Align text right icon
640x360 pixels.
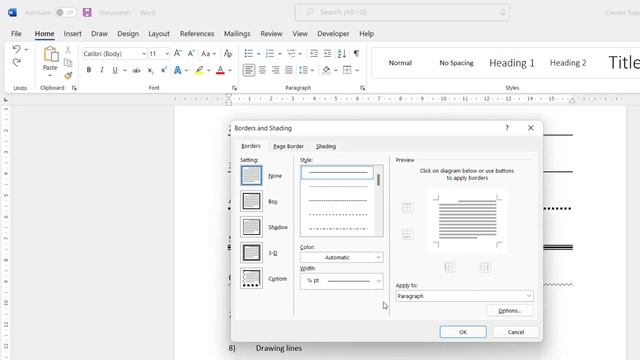coord(276,70)
